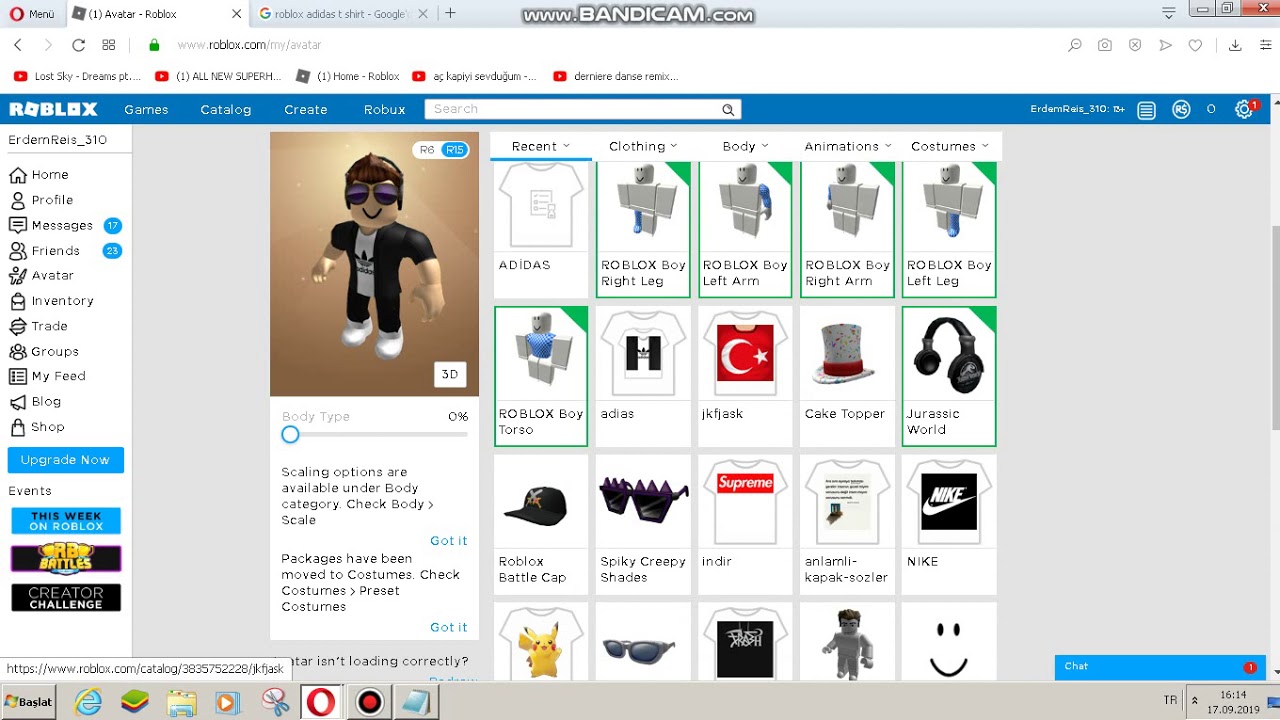The image size is (1280, 720).
Task: Open a new browser tab
Action: 450,13
